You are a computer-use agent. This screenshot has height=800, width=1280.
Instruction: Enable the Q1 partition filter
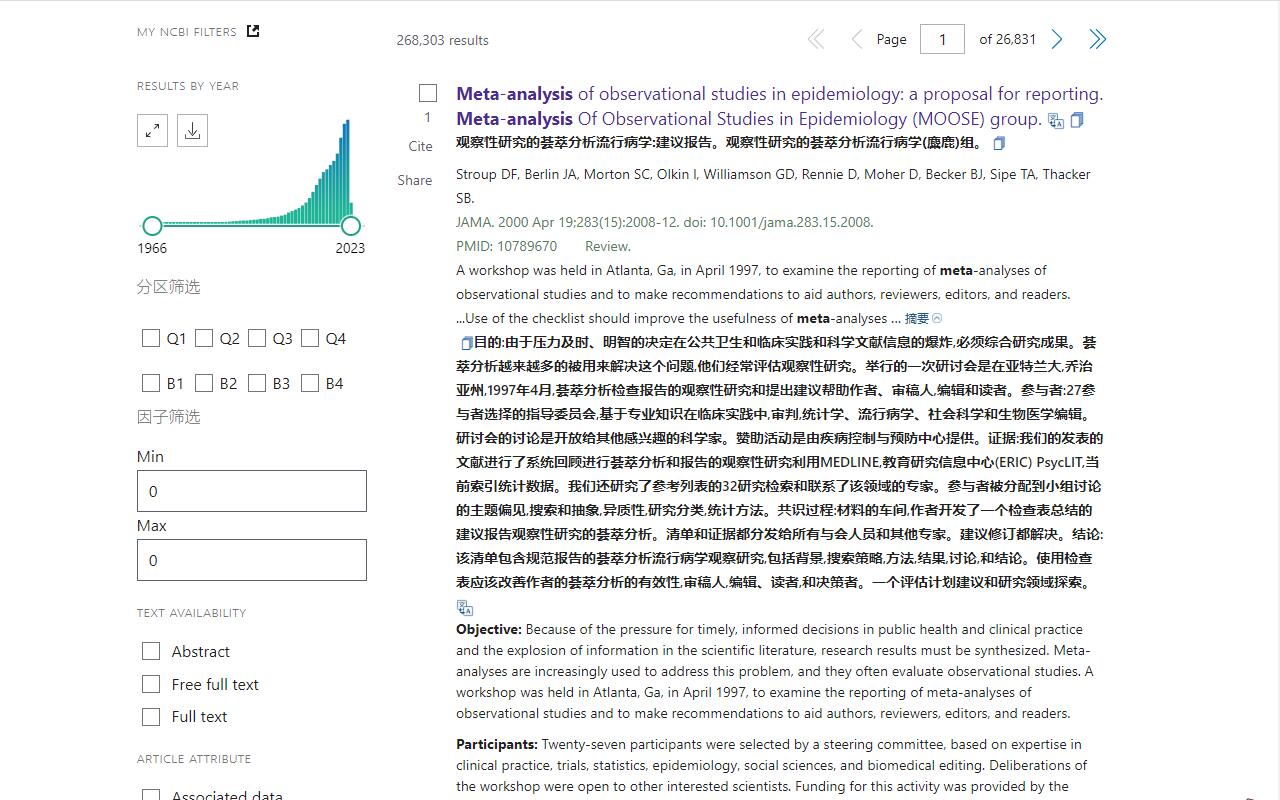tap(151, 338)
